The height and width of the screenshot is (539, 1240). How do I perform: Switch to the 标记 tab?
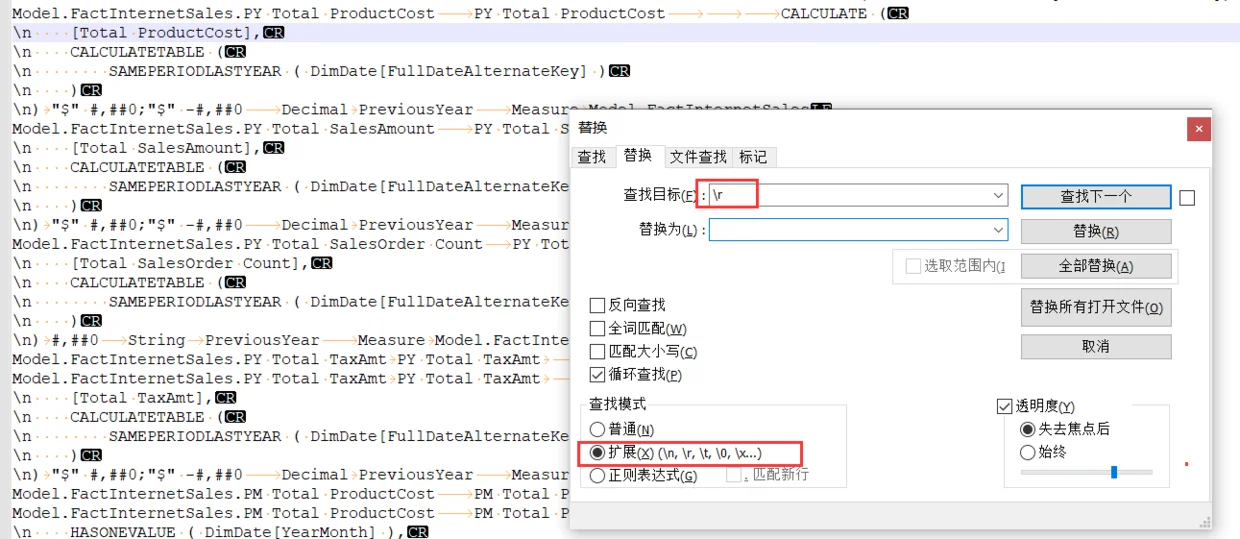[x=753, y=157]
